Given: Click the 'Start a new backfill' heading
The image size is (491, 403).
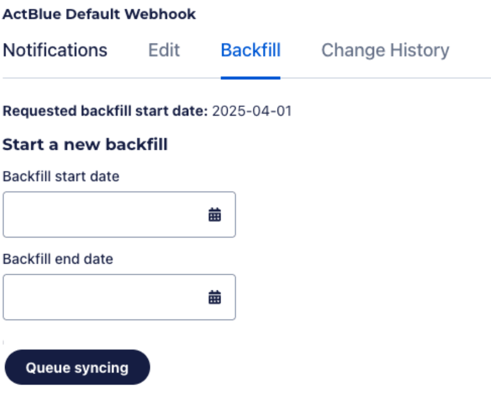Looking at the screenshot, I should [85, 145].
